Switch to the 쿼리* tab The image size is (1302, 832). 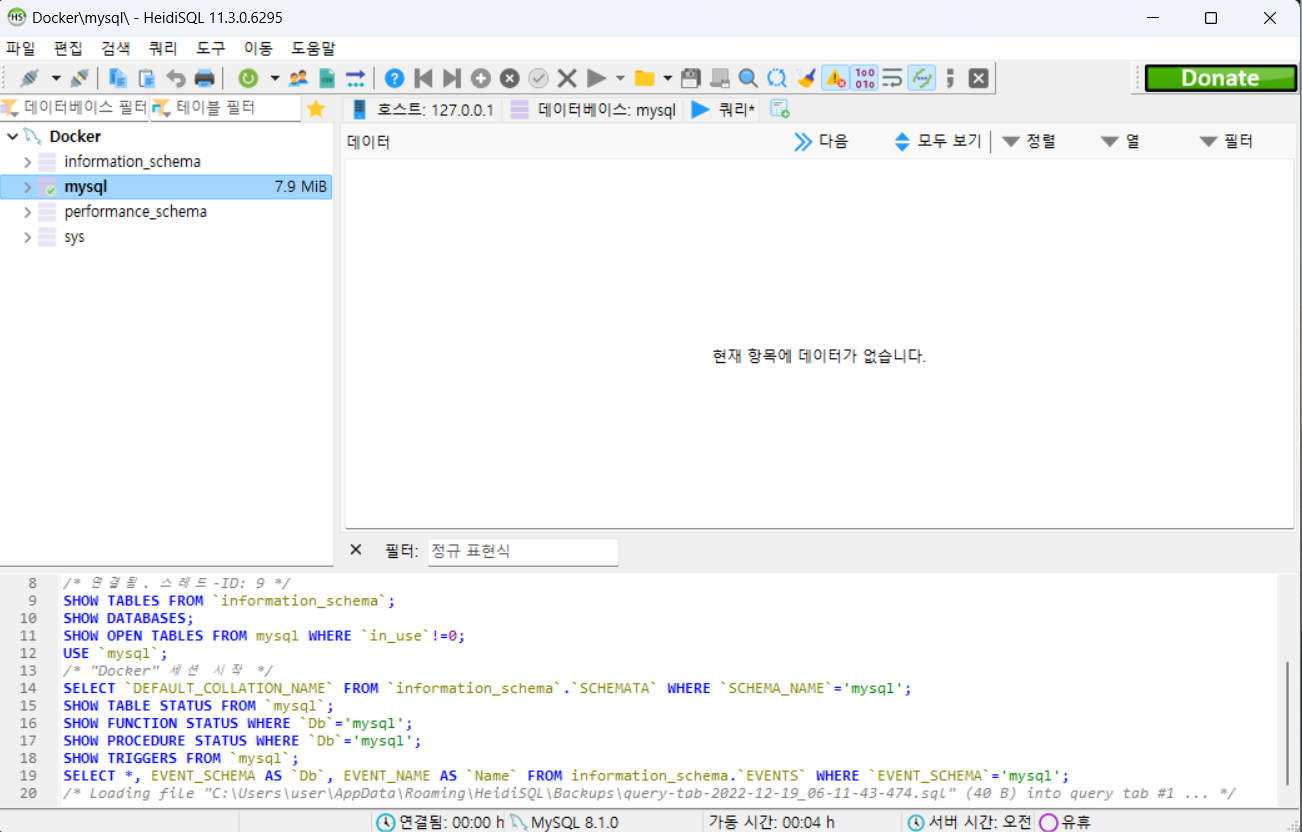coord(724,110)
